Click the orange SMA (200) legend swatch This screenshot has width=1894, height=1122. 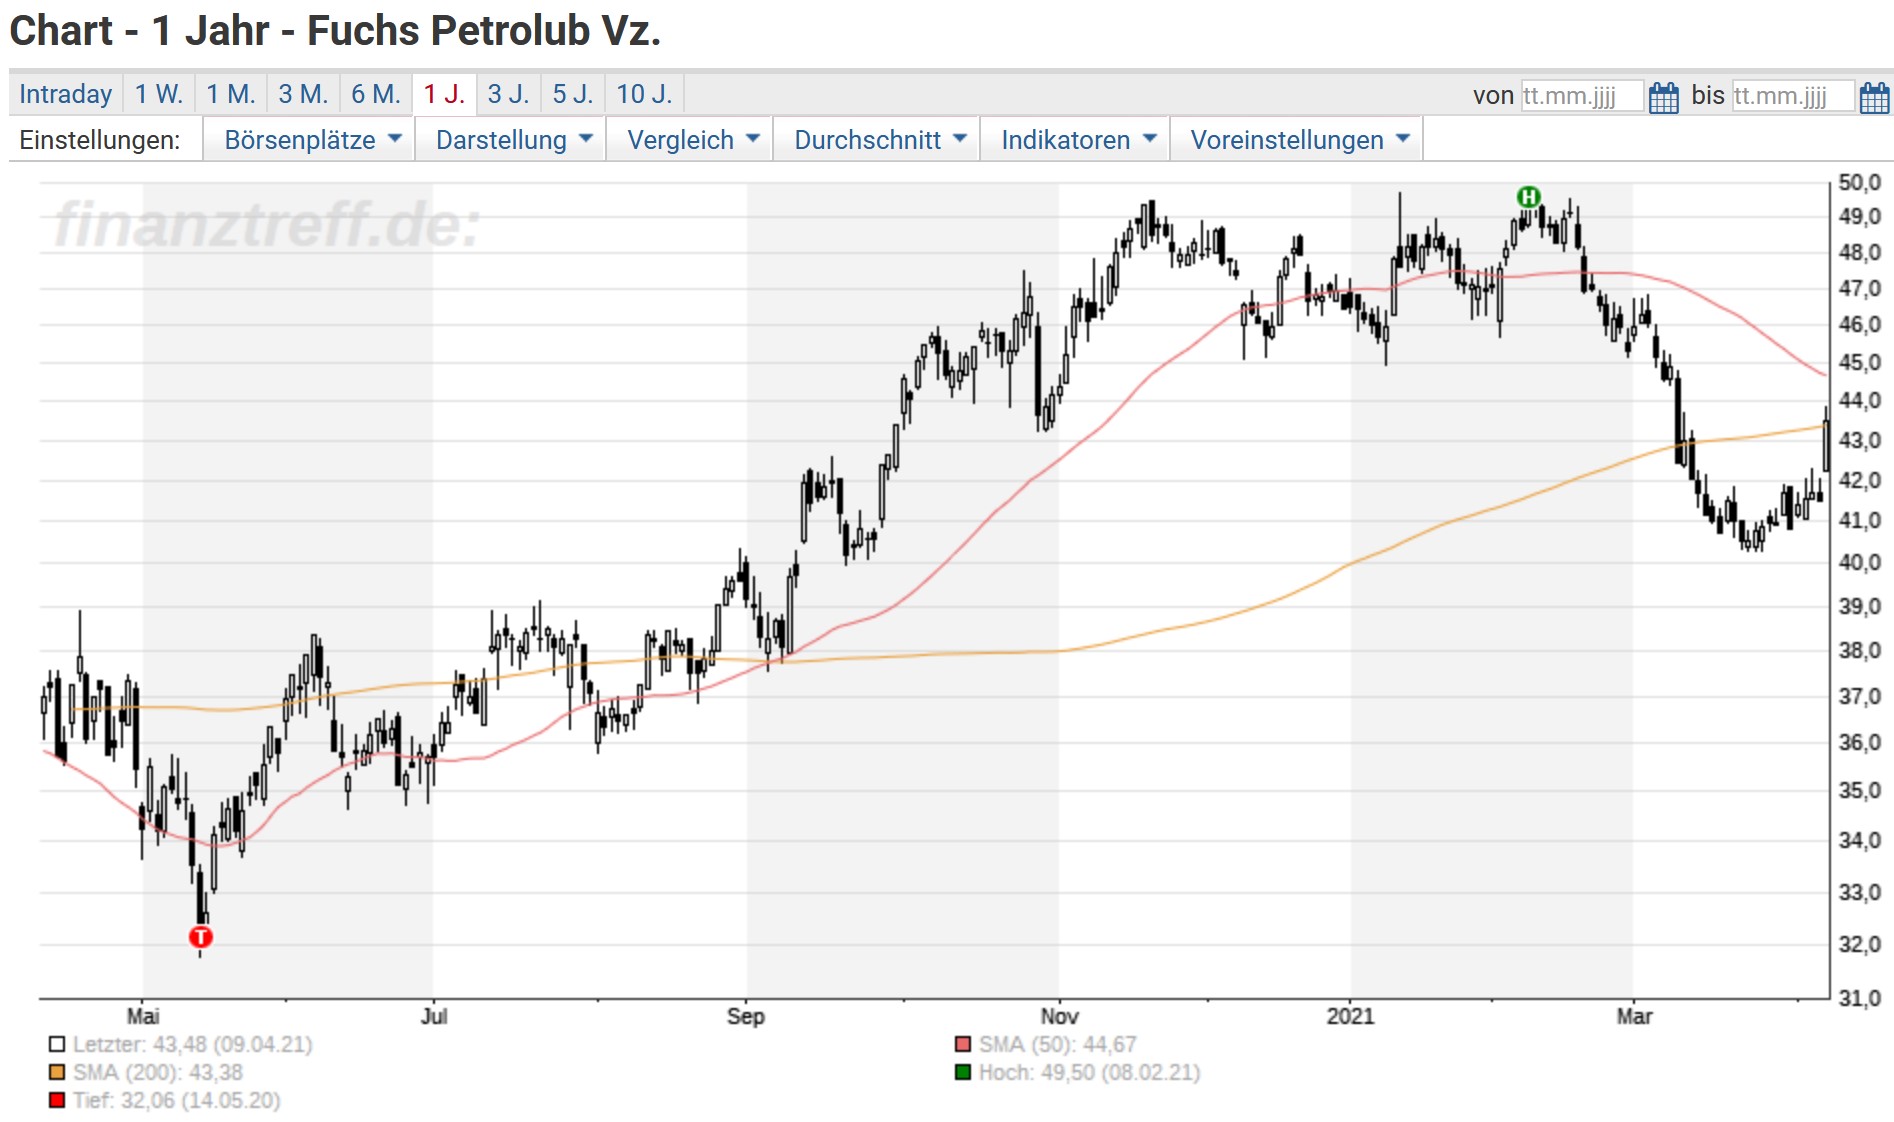click(x=57, y=1072)
